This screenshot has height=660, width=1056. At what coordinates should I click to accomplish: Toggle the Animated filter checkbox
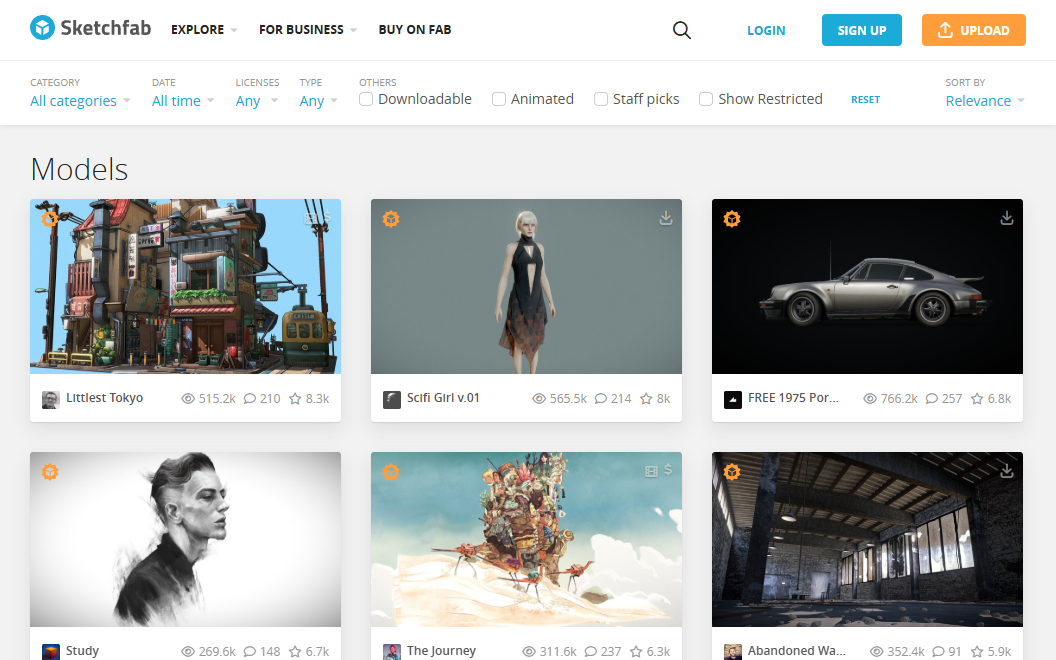499,99
